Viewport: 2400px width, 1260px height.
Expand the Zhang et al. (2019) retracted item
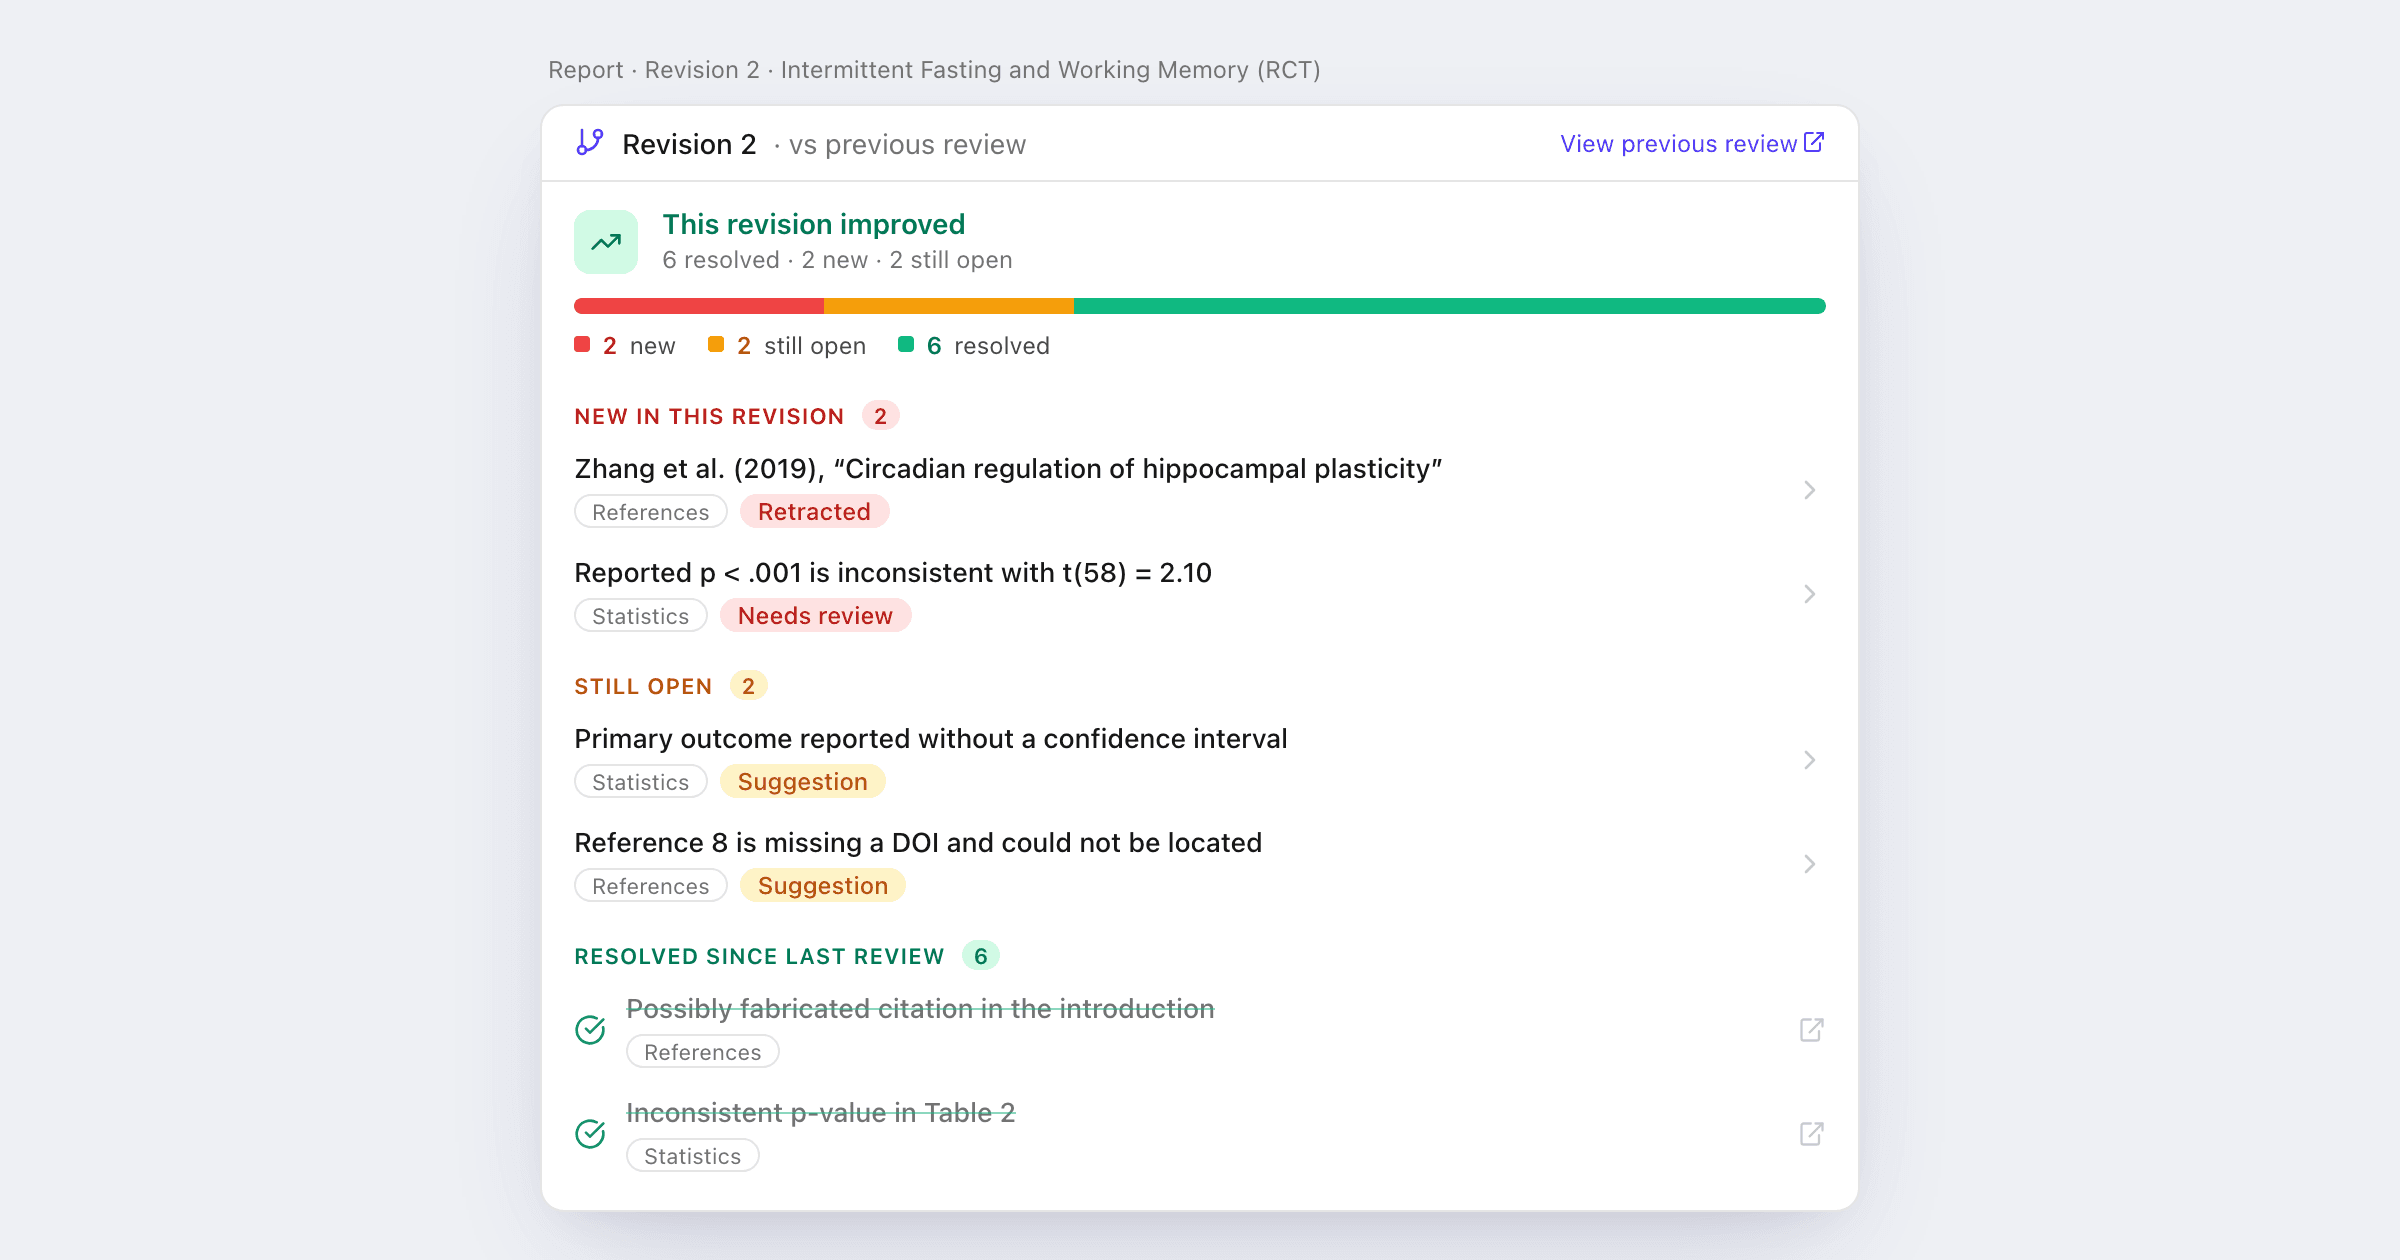[1809, 490]
